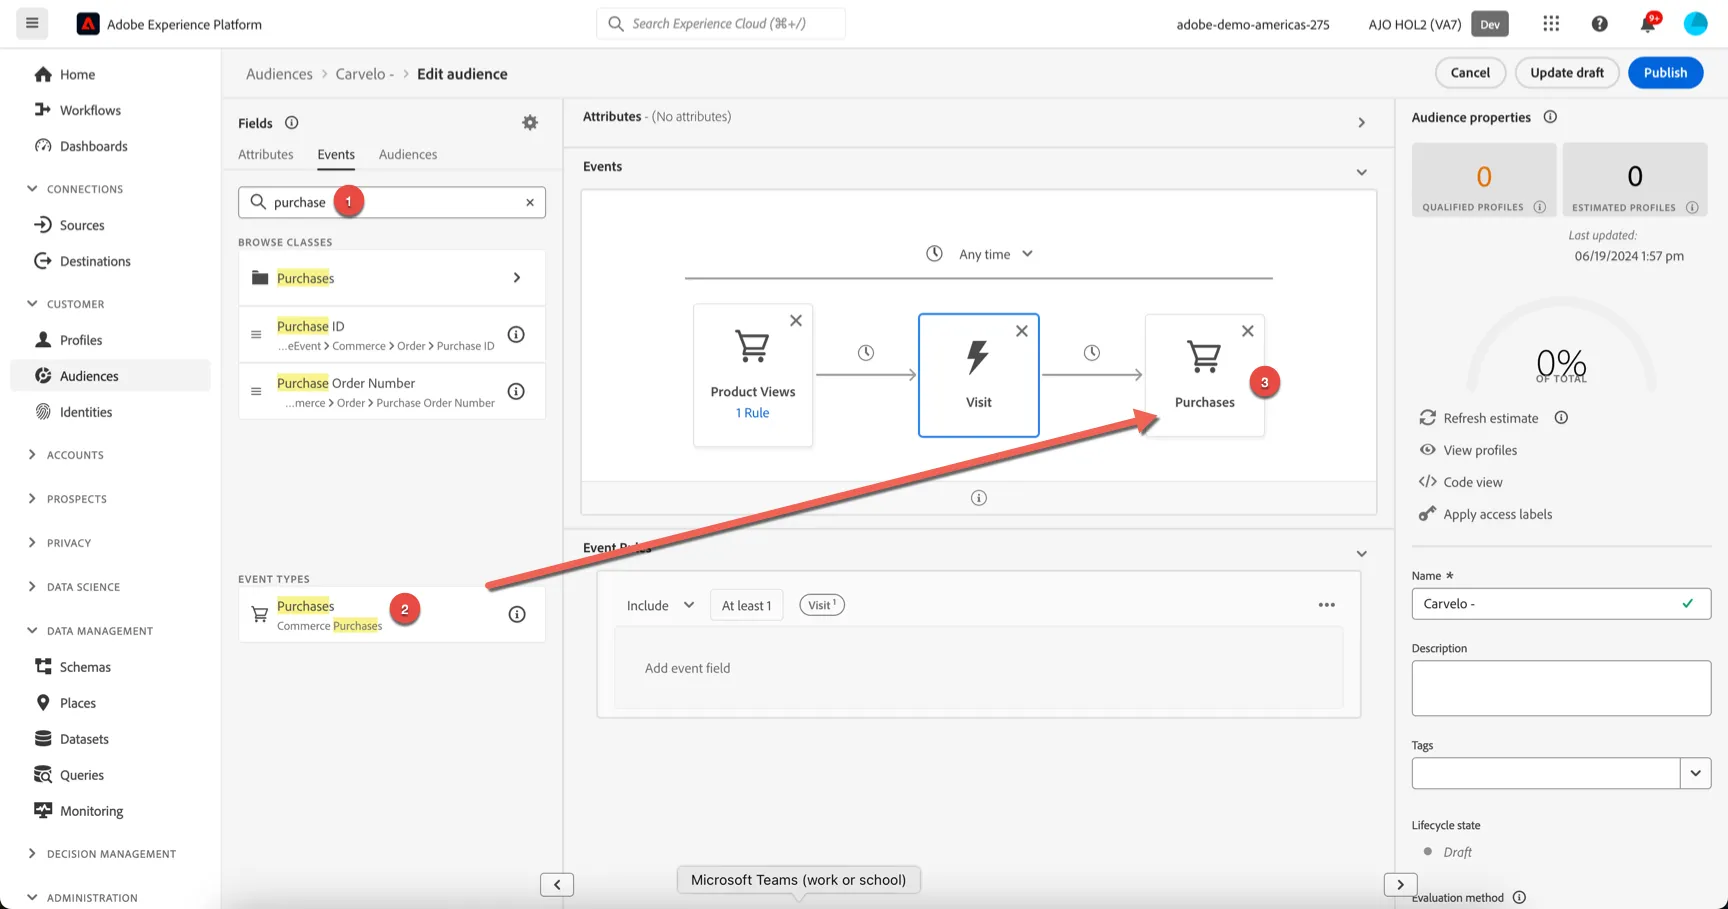
Task: Open the 1 Rule link on Product Views
Action: tap(753, 413)
